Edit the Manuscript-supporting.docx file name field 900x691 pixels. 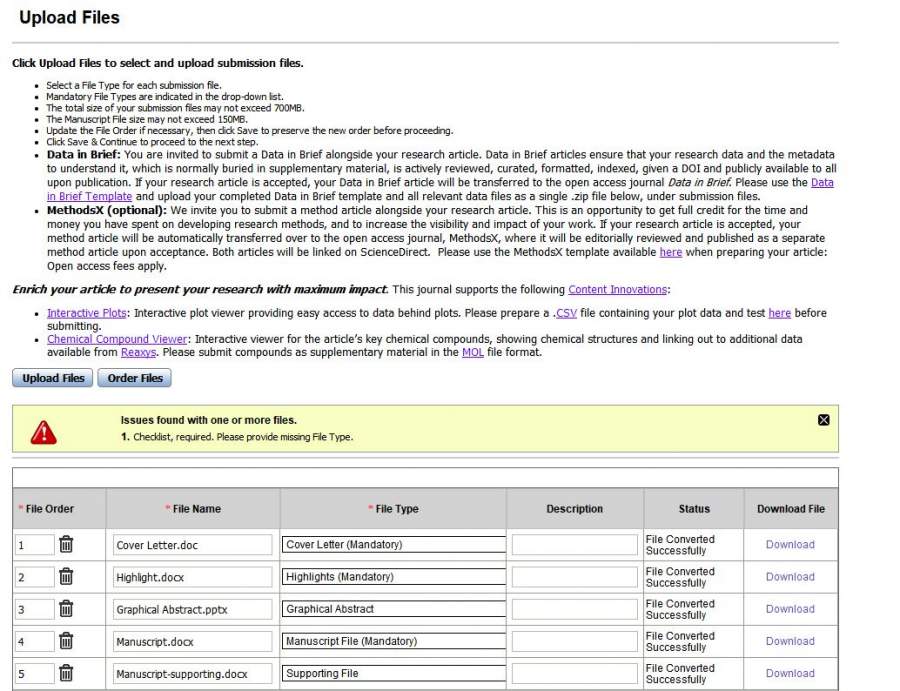[x=192, y=673]
